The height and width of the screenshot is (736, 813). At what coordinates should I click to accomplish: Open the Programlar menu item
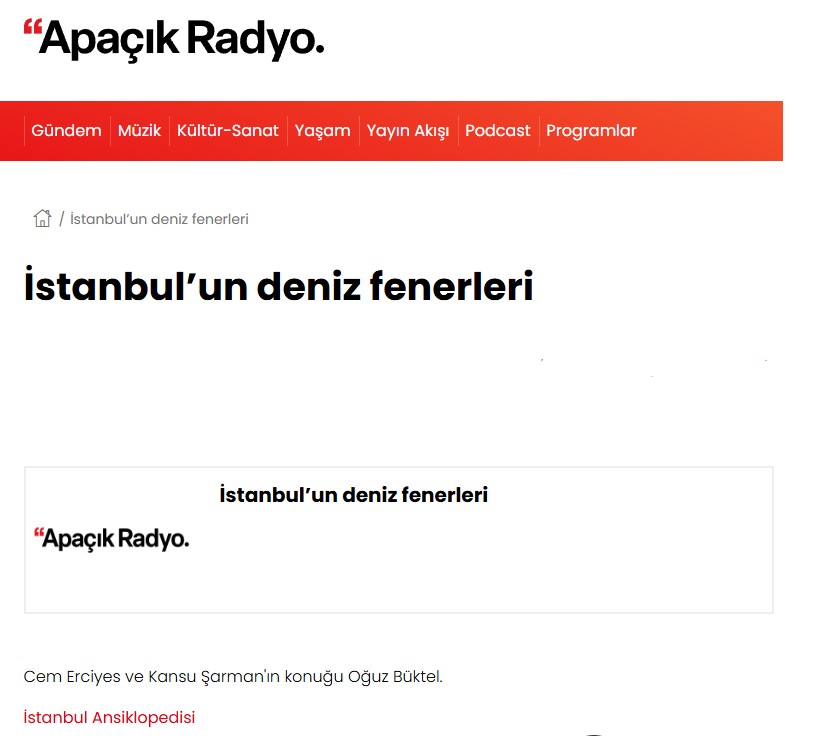click(x=591, y=131)
